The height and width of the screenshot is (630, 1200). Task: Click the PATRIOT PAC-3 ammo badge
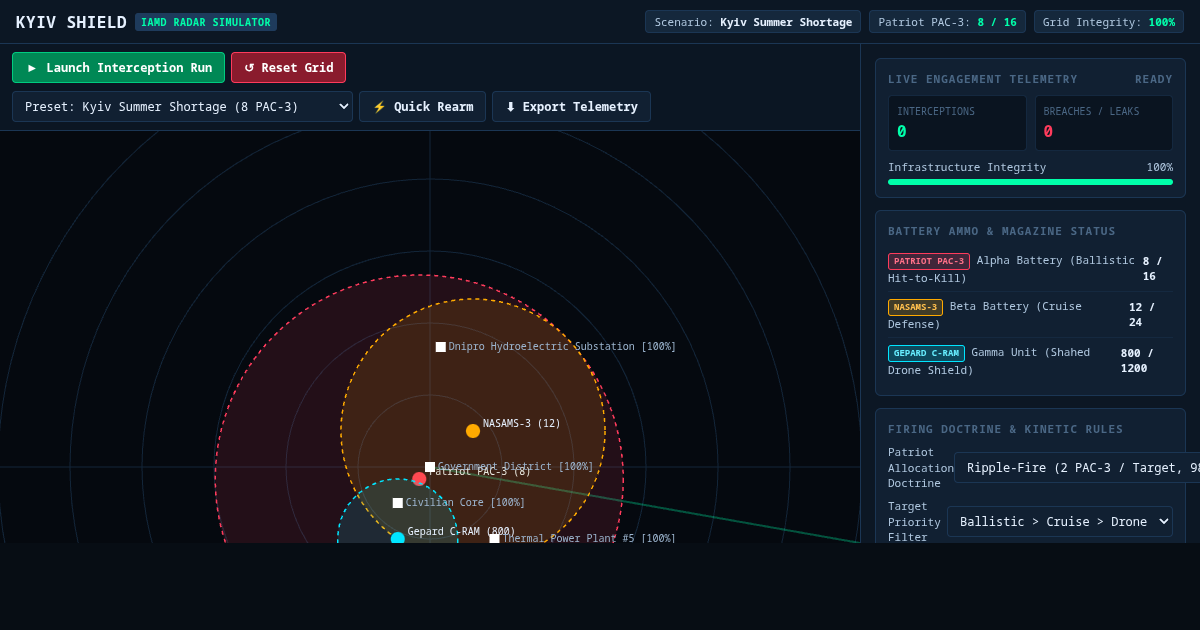coord(929,261)
